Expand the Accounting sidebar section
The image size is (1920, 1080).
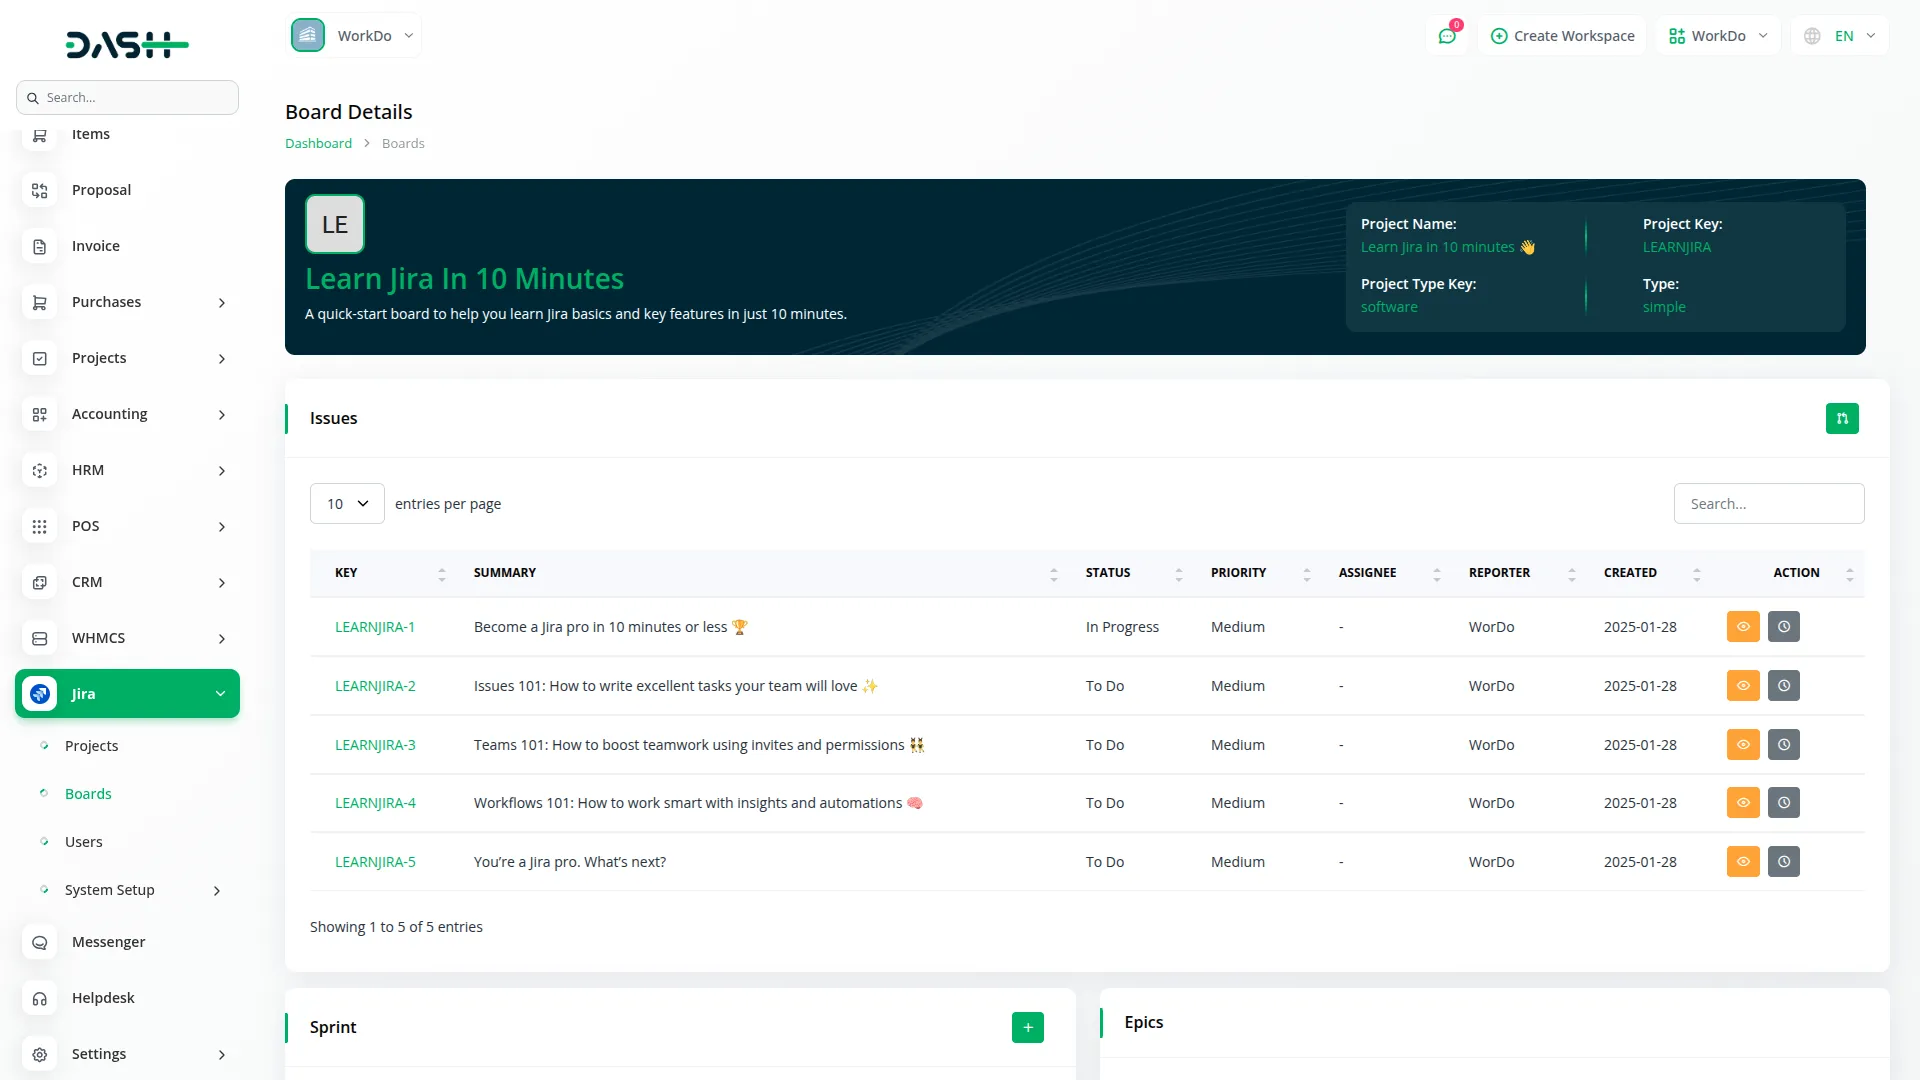pos(109,413)
